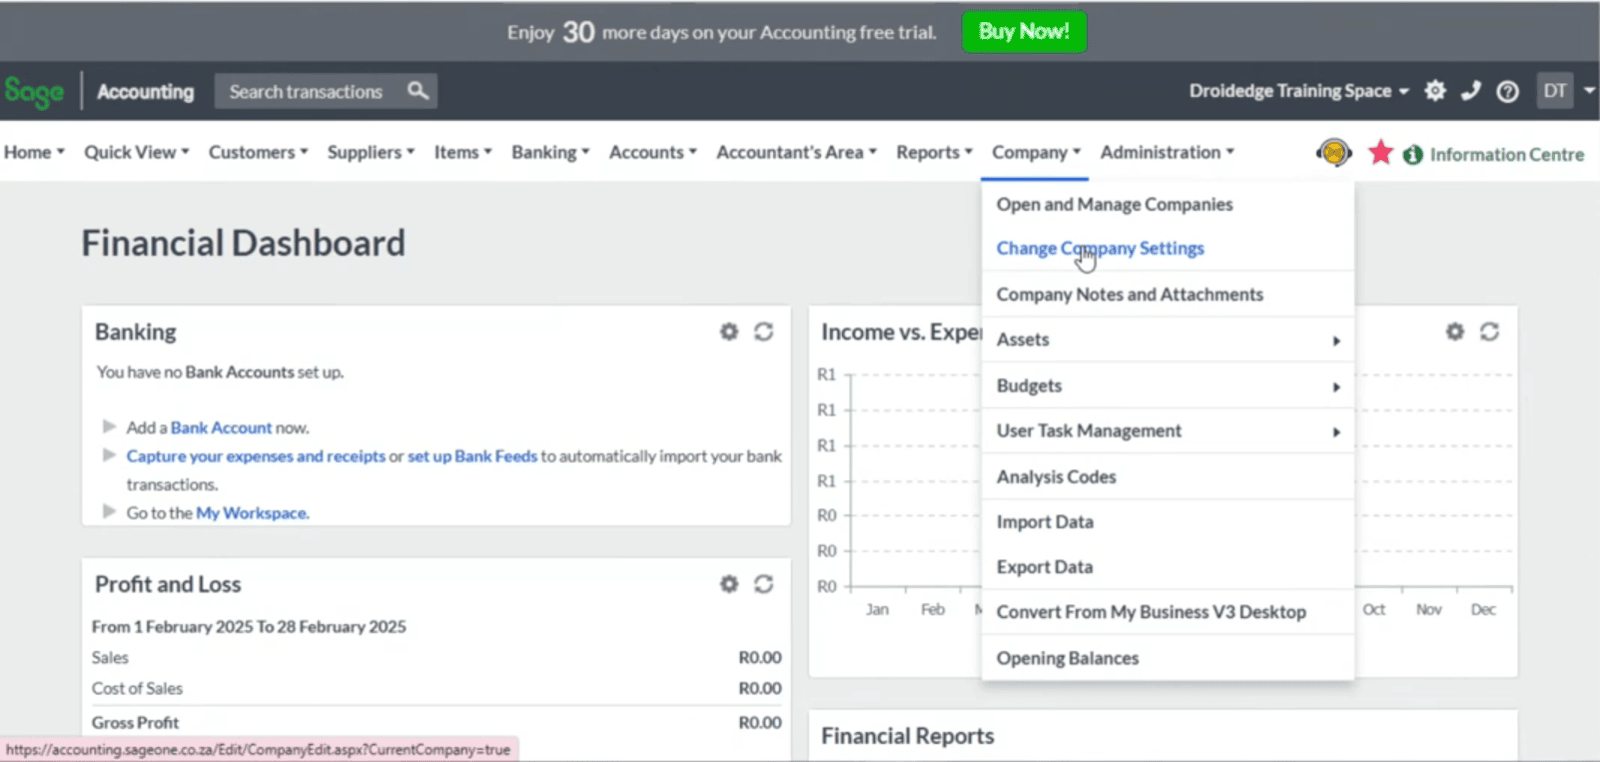The height and width of the screenshot is (762, 1600).
Task: Select Change Company Settings
Action: [1168, 248]
